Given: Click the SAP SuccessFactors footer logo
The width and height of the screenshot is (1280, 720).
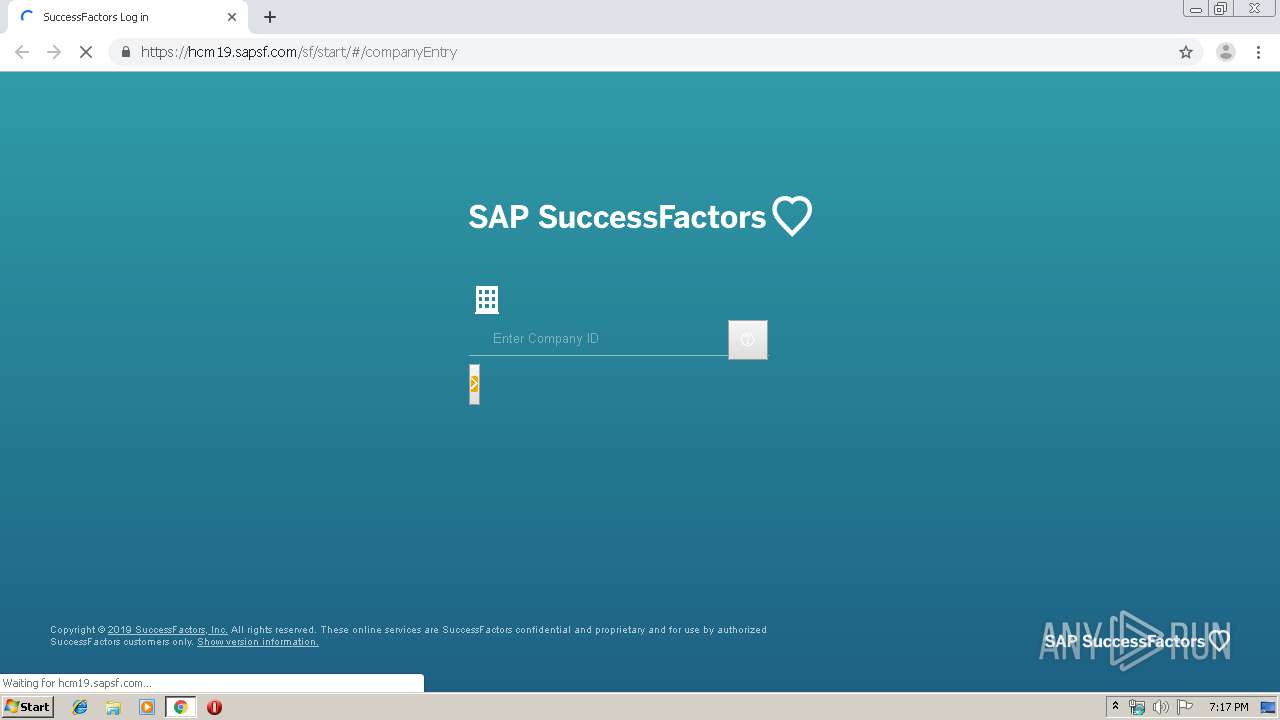Looking at the screenshot, I should (x=1137, y=641).
